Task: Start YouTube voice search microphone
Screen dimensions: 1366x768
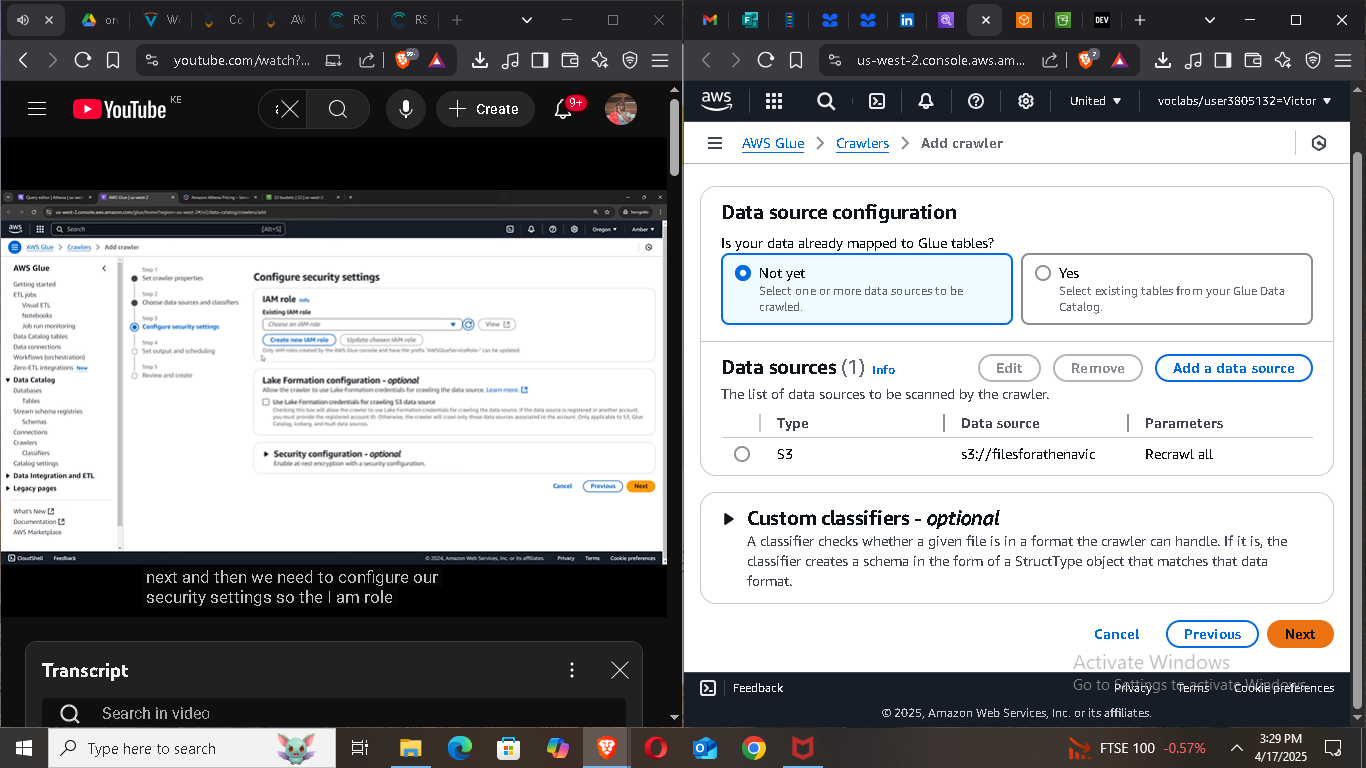Action: [406, 109]
